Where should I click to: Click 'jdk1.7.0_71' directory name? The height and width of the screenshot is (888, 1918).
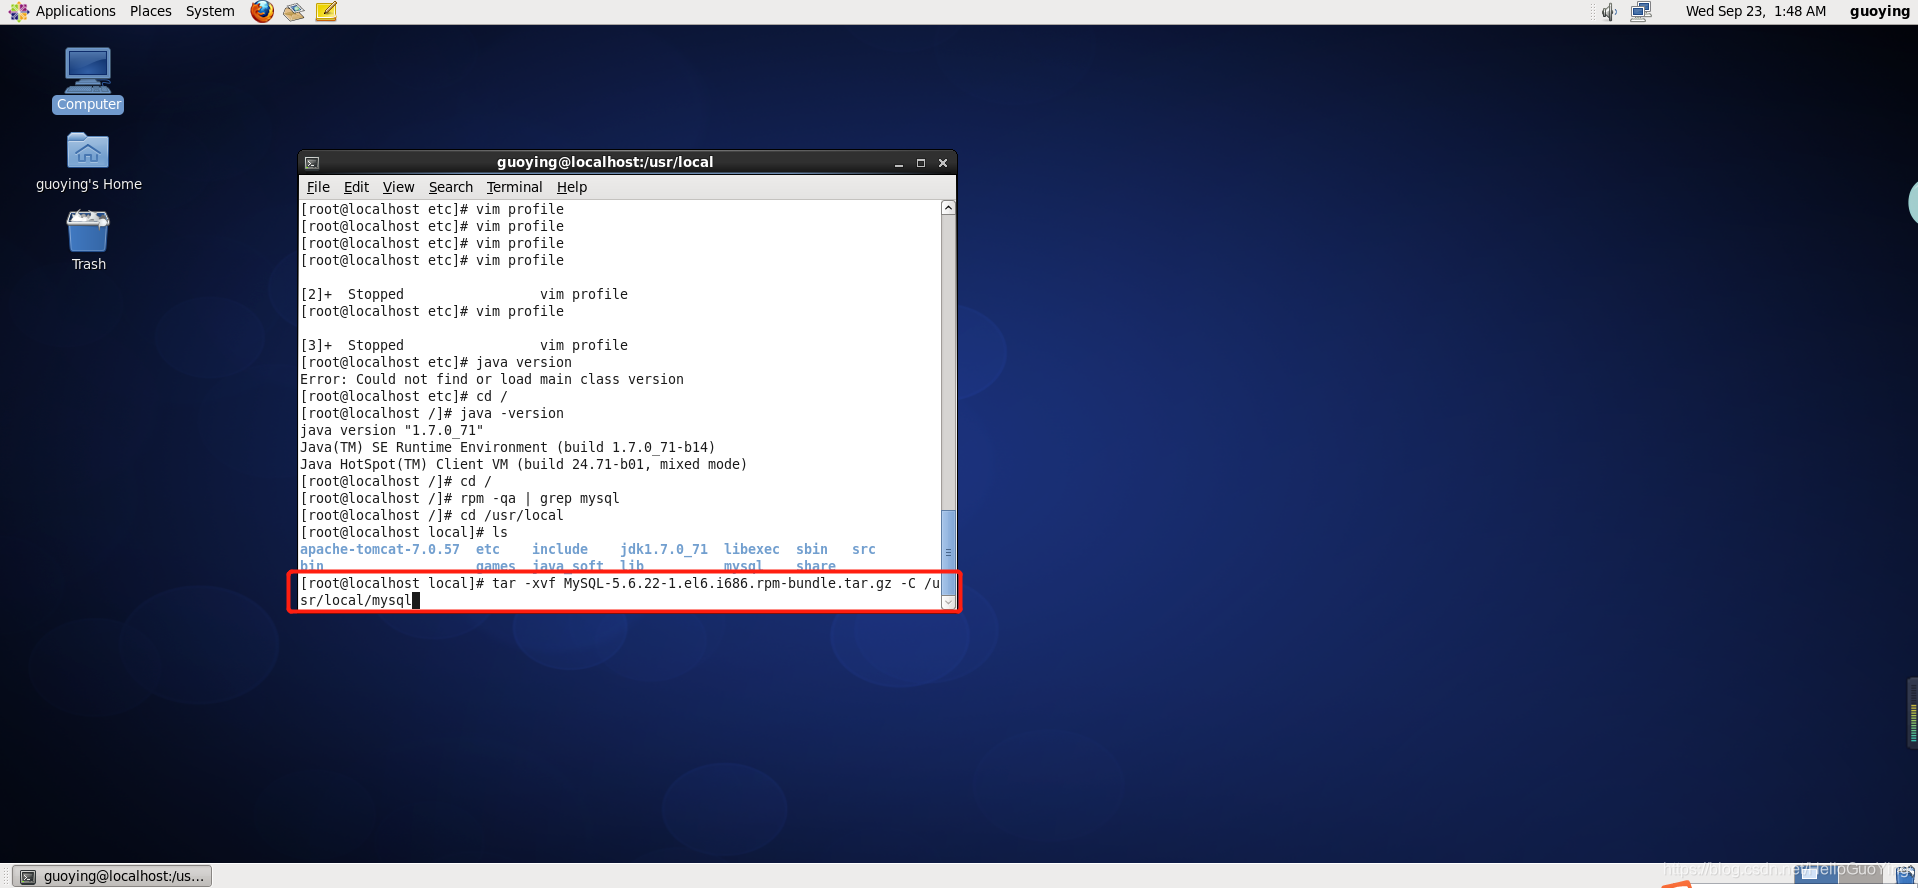(x=664, y=549)
